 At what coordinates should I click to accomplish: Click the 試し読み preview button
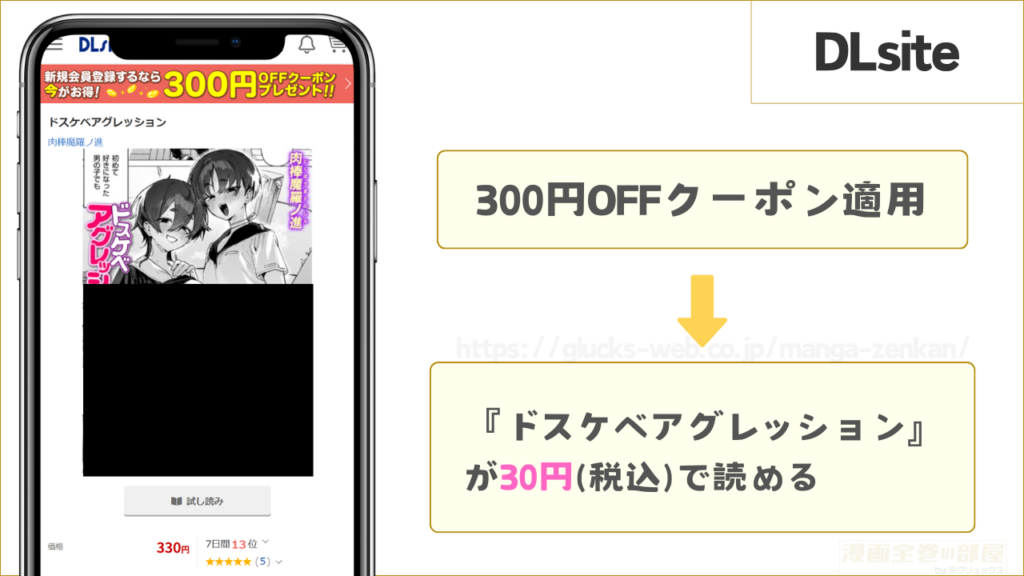tap(197, 501)
